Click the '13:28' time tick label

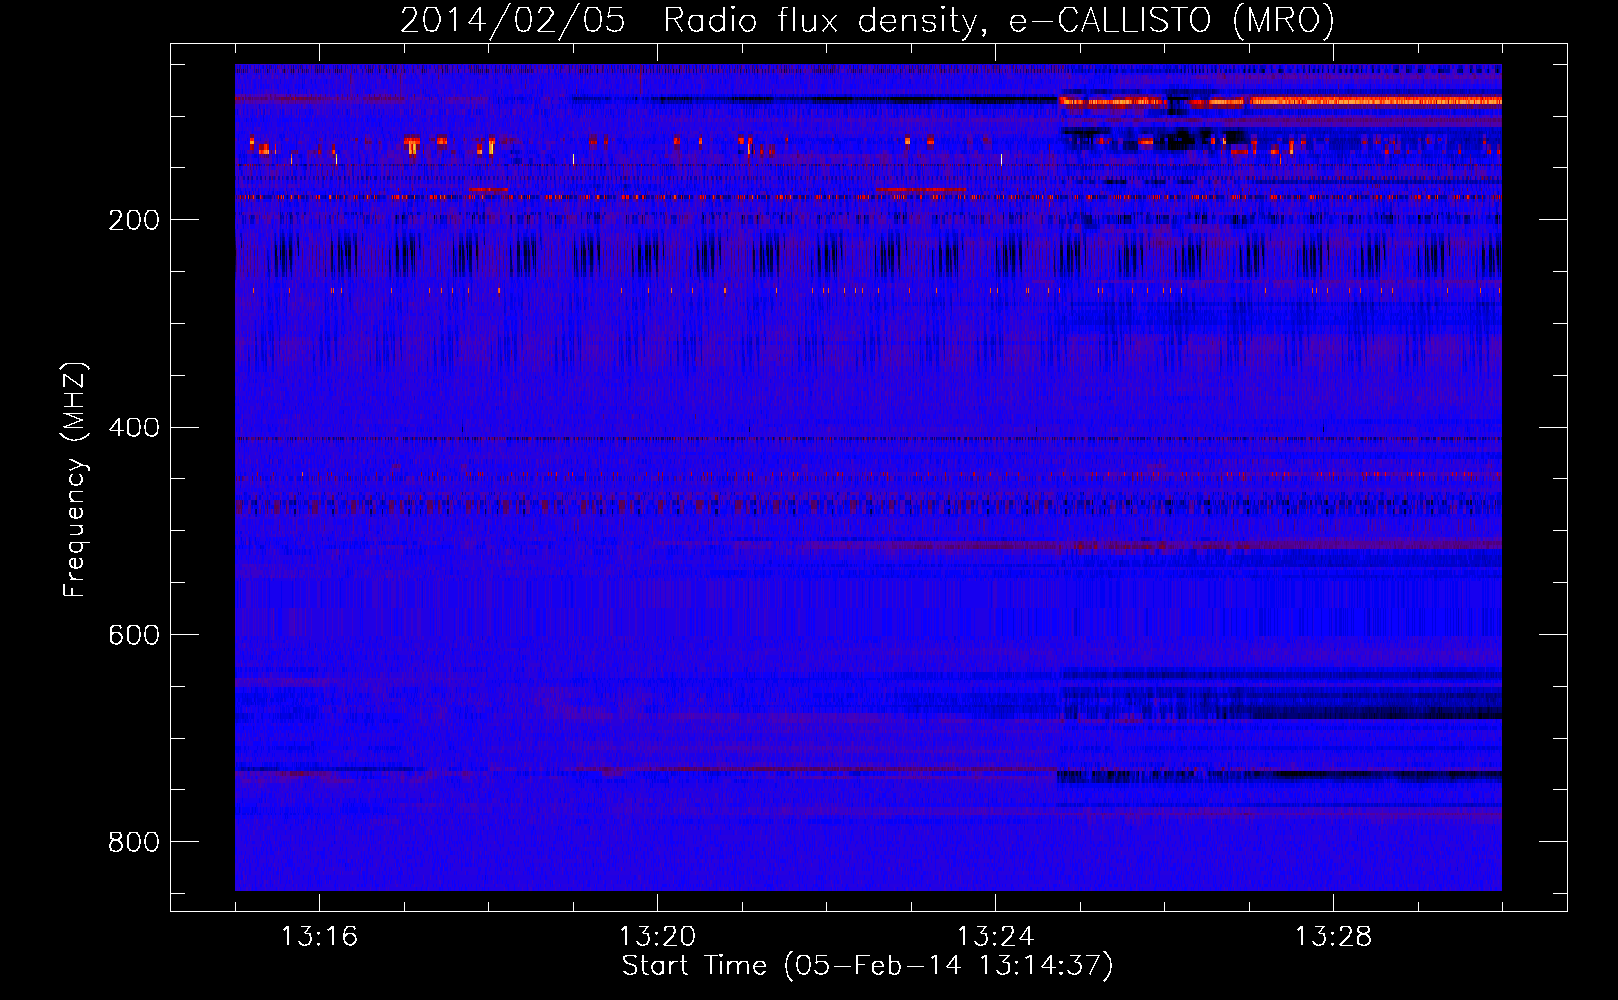1333,937
